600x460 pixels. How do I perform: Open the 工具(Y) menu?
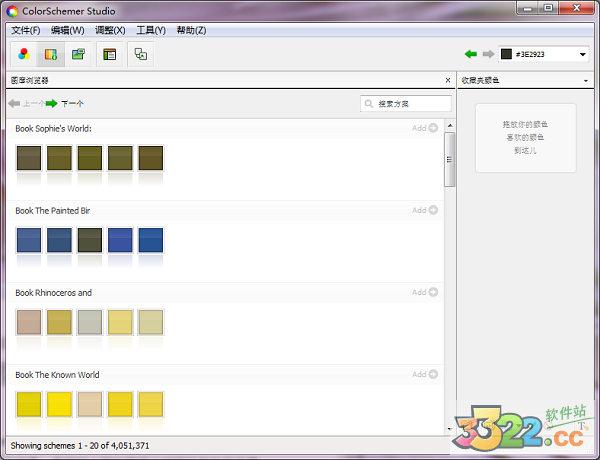tap(151, 30)
